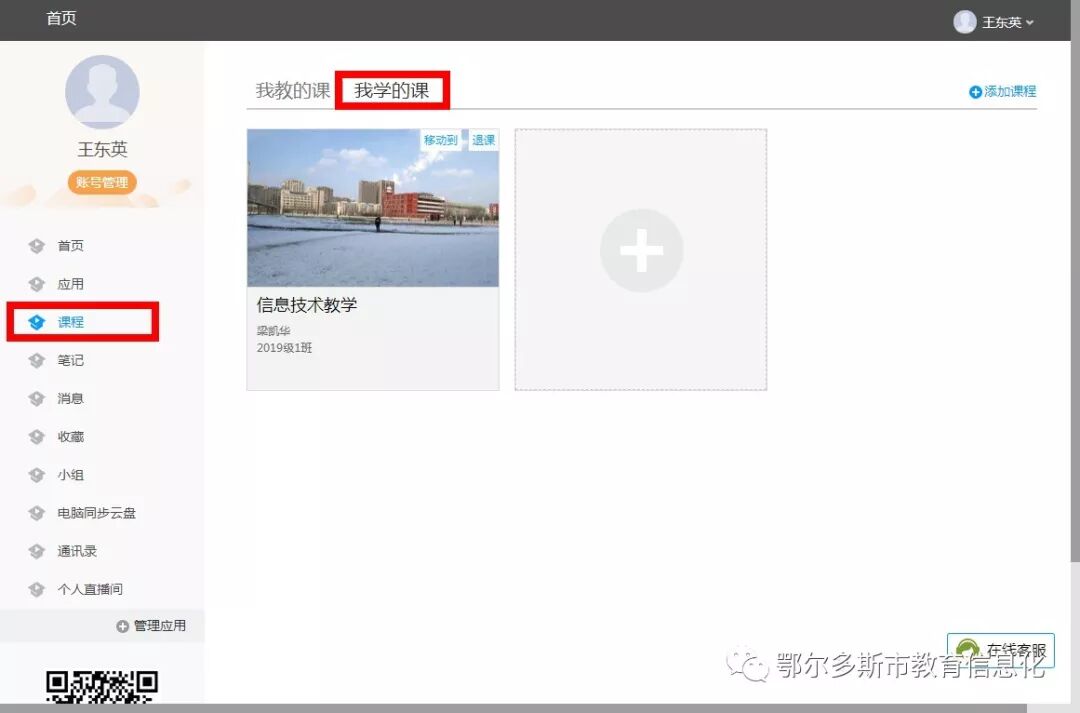Click the QR code image in sidebar
Image resolution: width=1080 pixels, height=713 pixels.
(102, 687)
